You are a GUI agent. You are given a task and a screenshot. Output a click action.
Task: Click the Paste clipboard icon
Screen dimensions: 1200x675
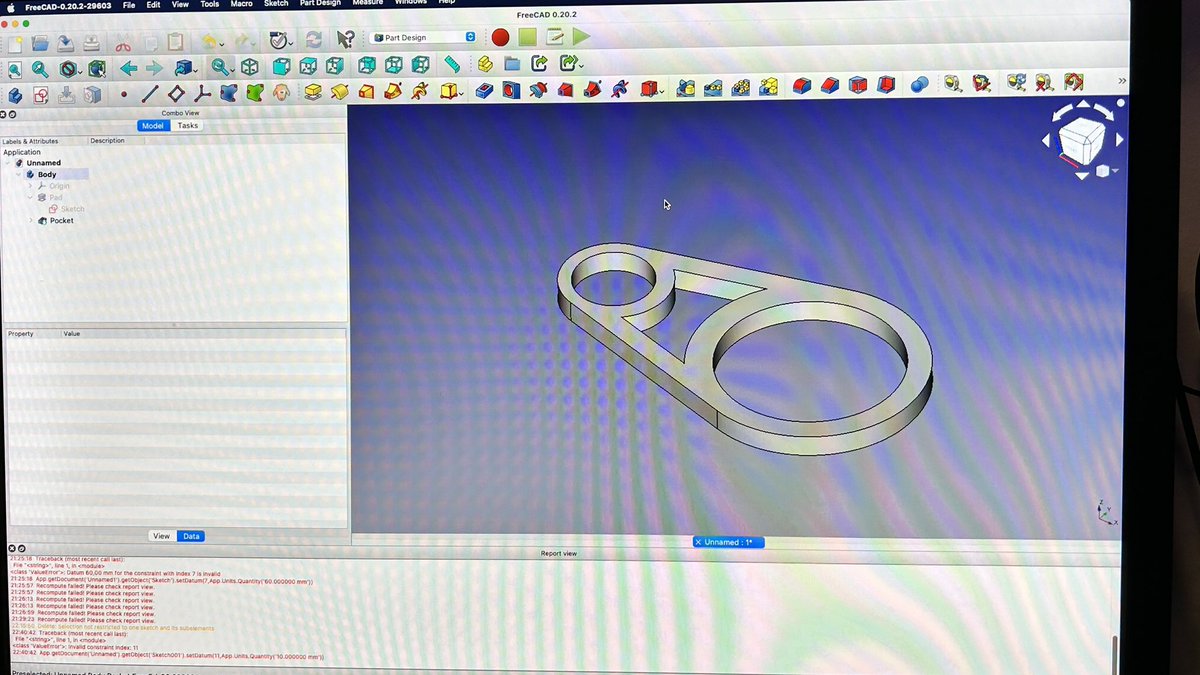176,42
